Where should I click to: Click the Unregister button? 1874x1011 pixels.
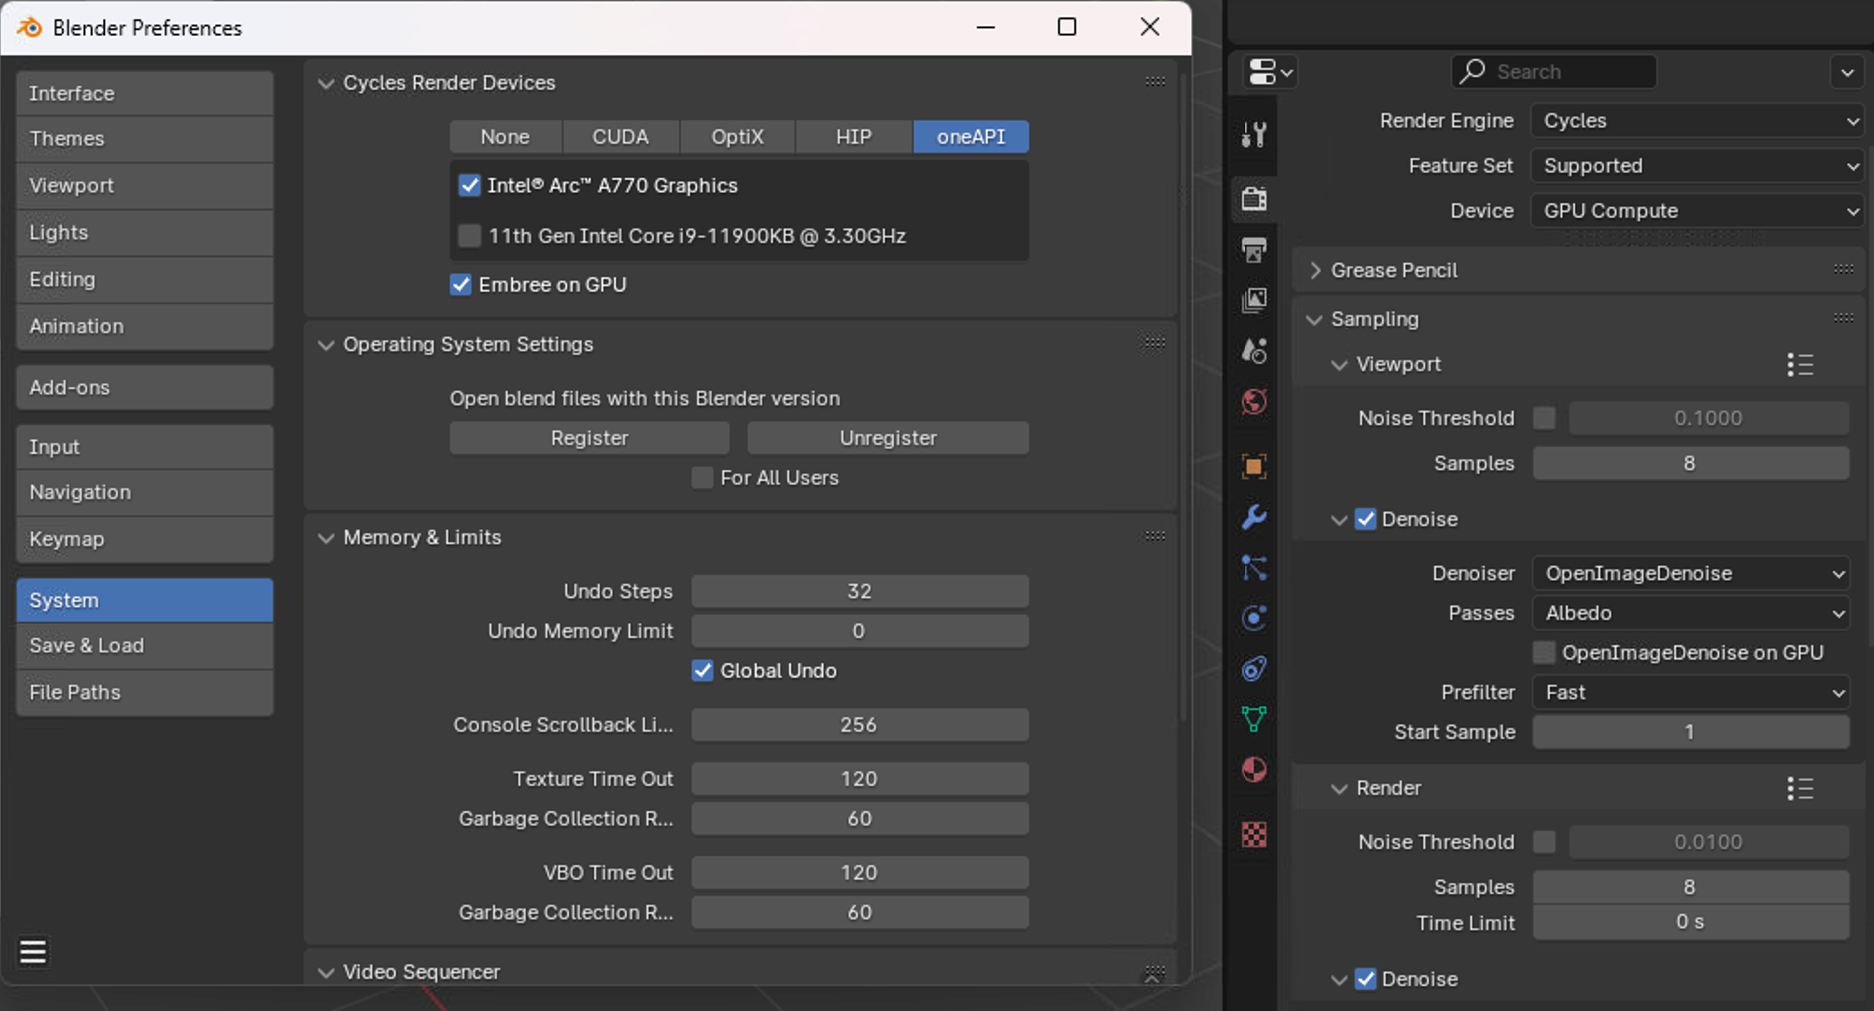click(x=888, y=438)
